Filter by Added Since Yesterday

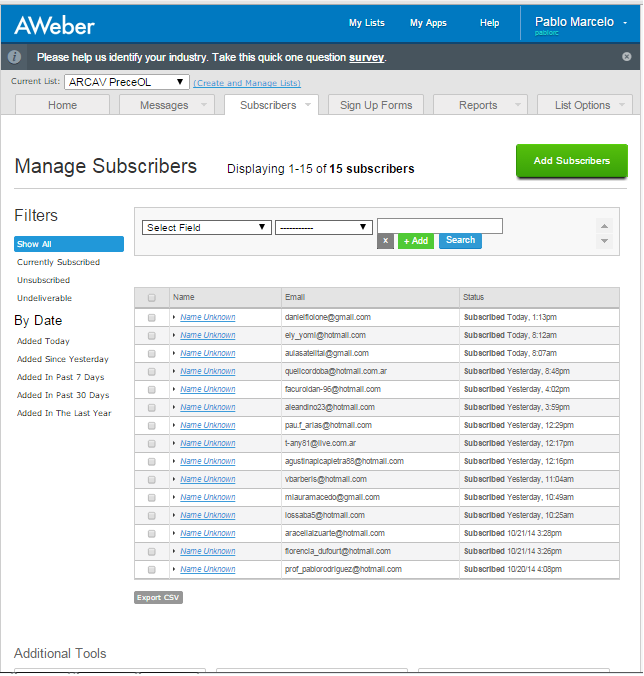pyautogui.click(x=63, y=360)
